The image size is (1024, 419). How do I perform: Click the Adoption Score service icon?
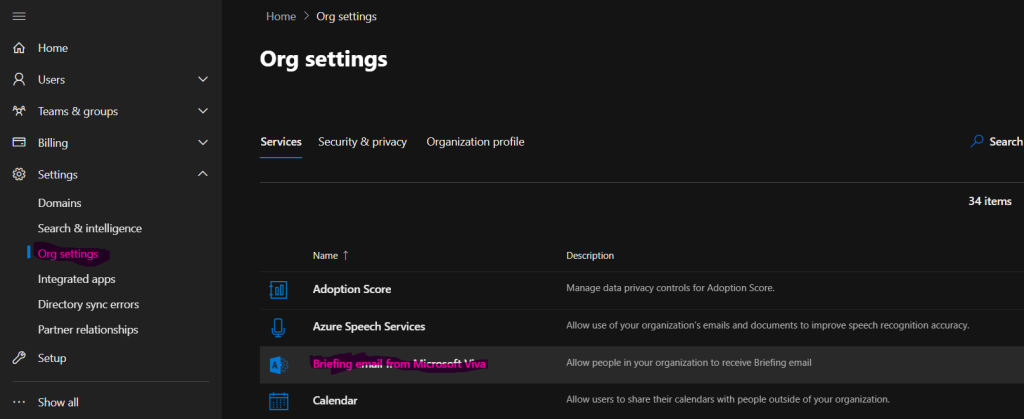(x=279, y=289)
